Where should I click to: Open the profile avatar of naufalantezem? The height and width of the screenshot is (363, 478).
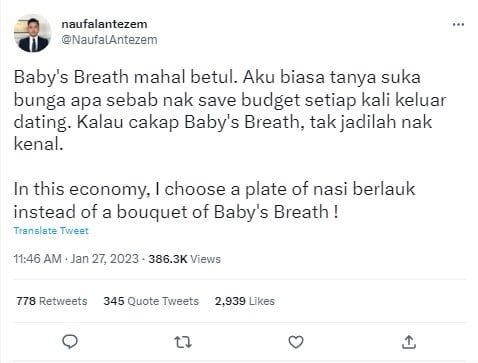point(32,33)
